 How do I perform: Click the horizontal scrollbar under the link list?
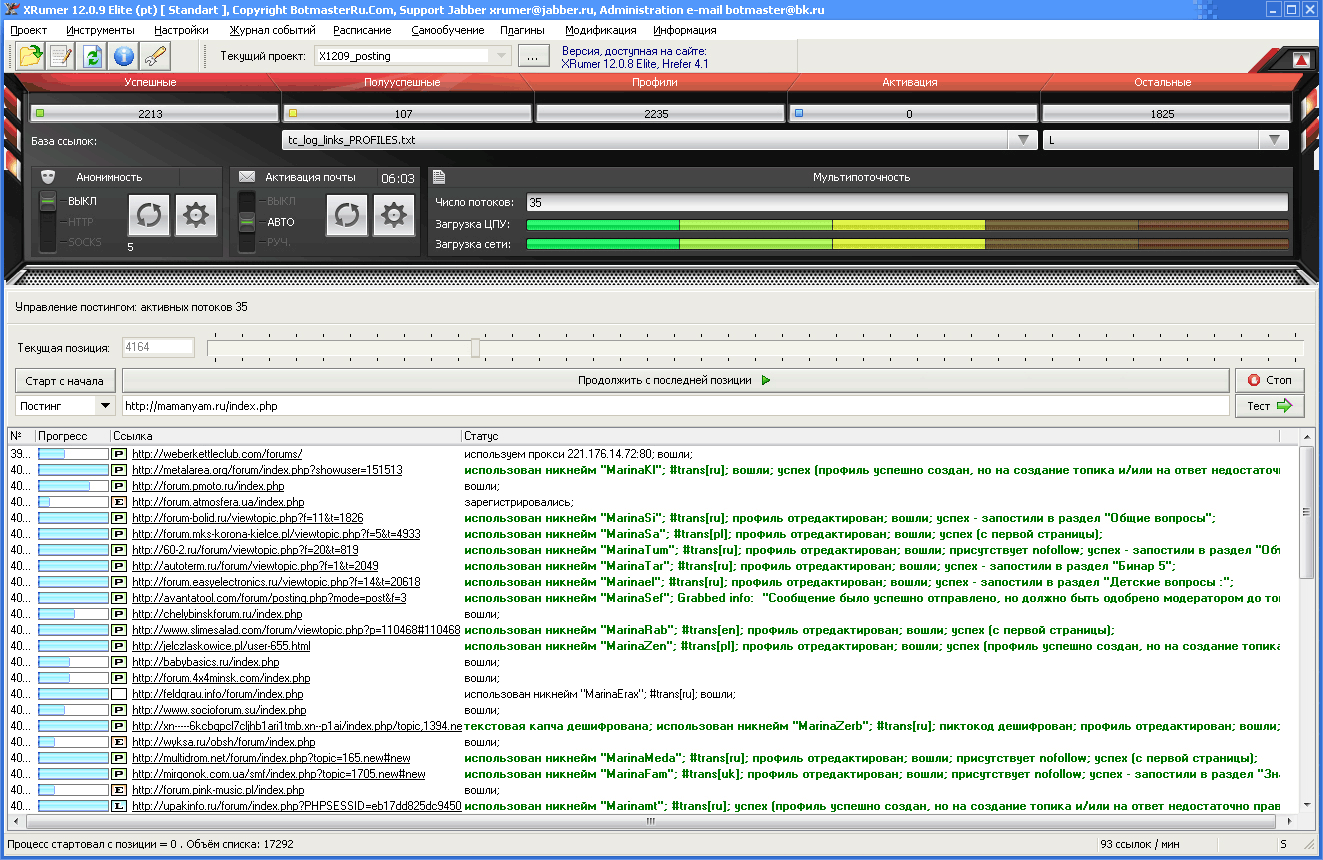[650, 822]
